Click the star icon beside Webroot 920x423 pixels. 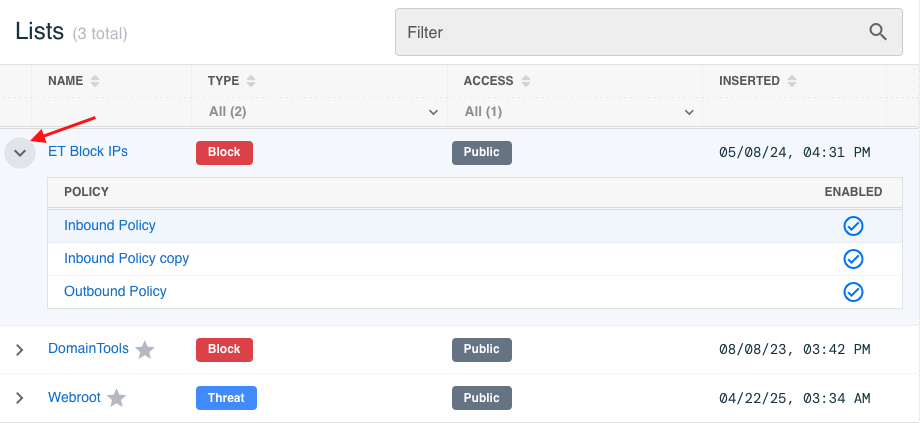coord(117,398)
